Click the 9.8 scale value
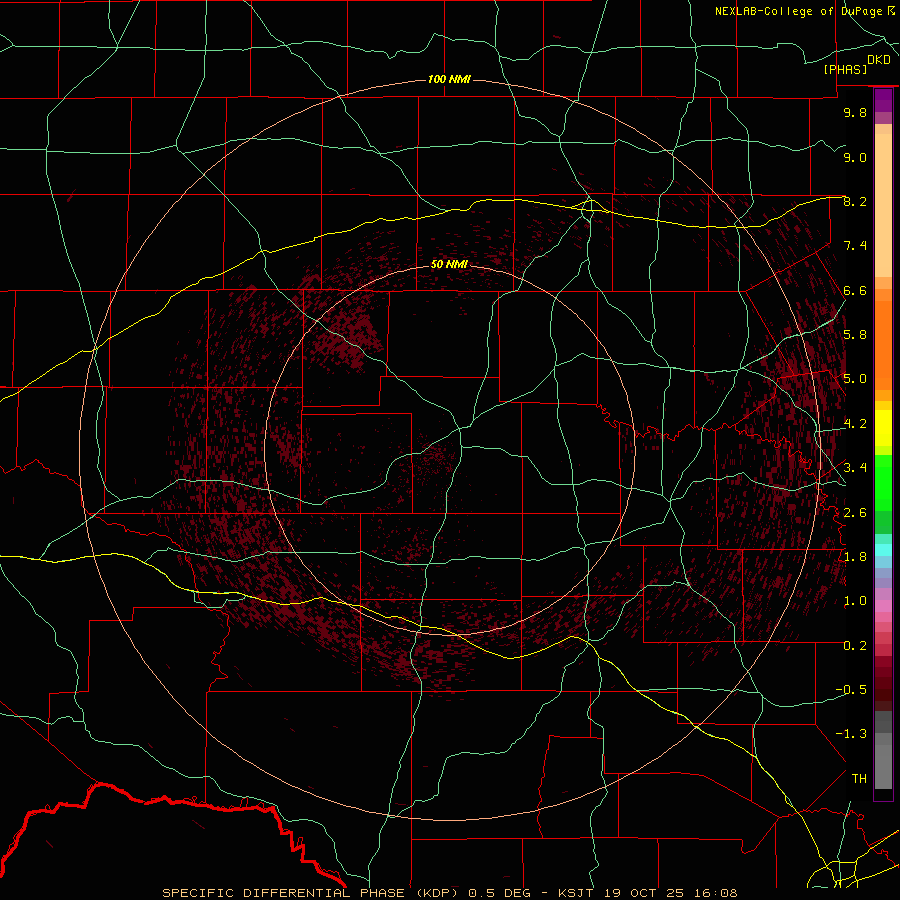This screenshot has height=900, width=900. 855,112
